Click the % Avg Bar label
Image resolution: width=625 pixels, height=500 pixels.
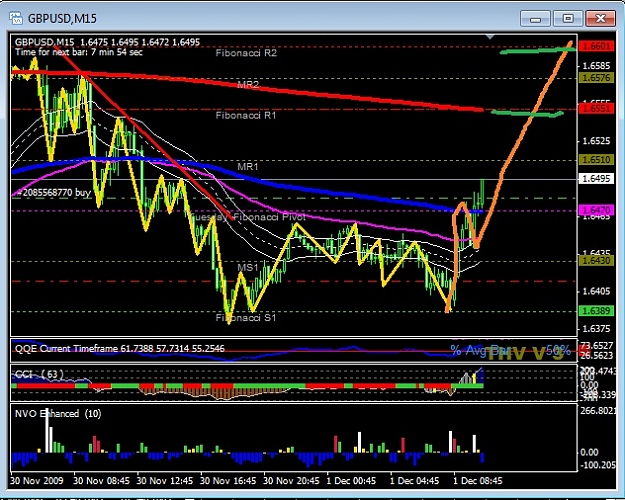coord(478,350)
